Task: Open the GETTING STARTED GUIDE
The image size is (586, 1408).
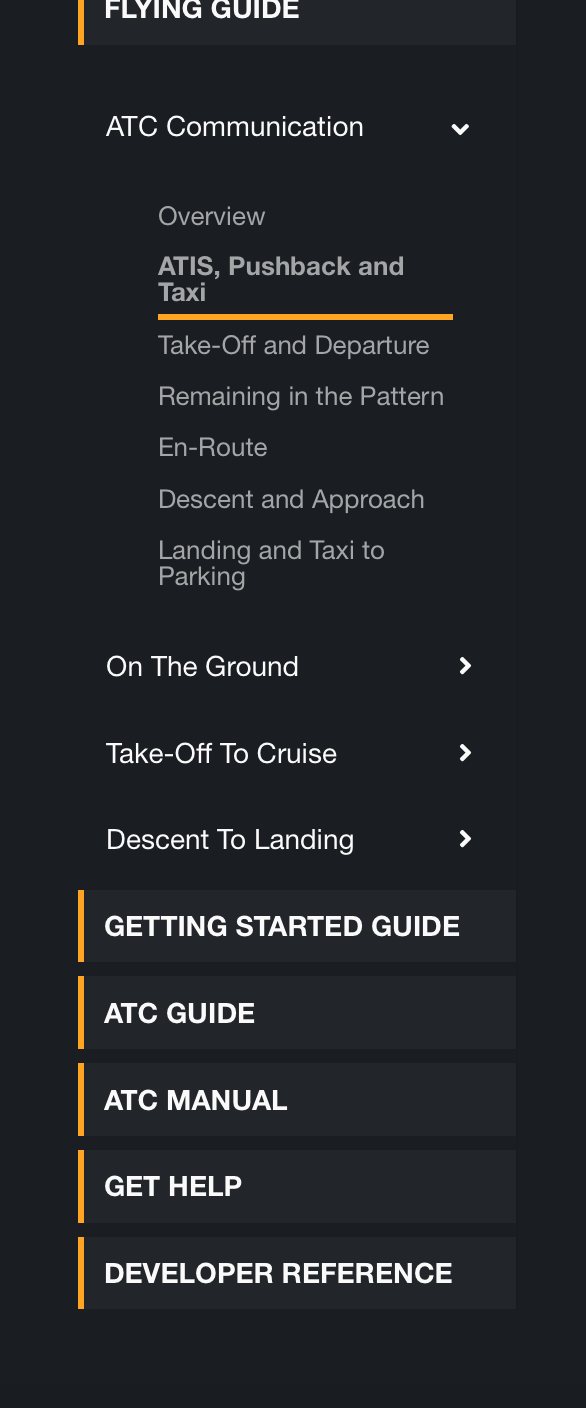Action: coord(282,926)
